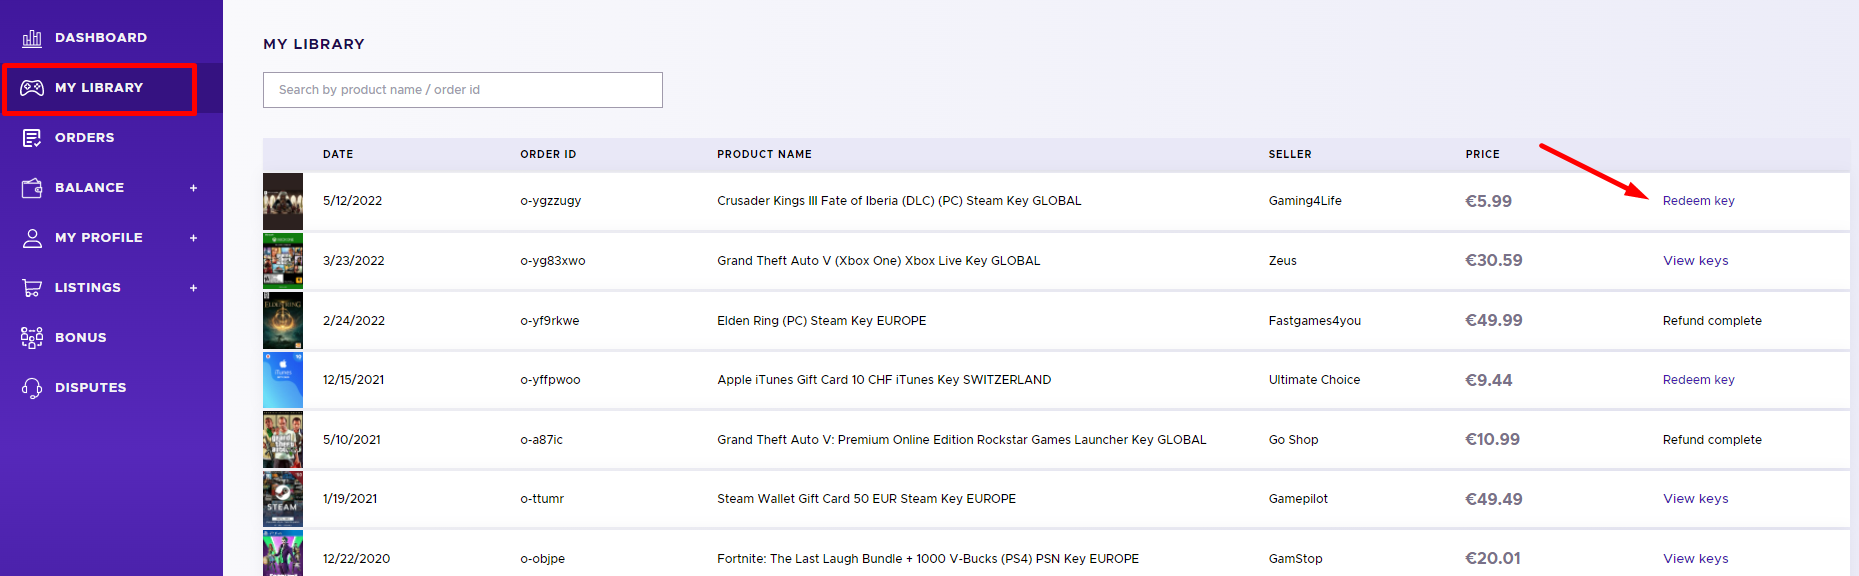The height and width of the screenshot is (576, 1859).
Task: Click GTA V Xbox One cover thumbnail
Action: [283, 261]
